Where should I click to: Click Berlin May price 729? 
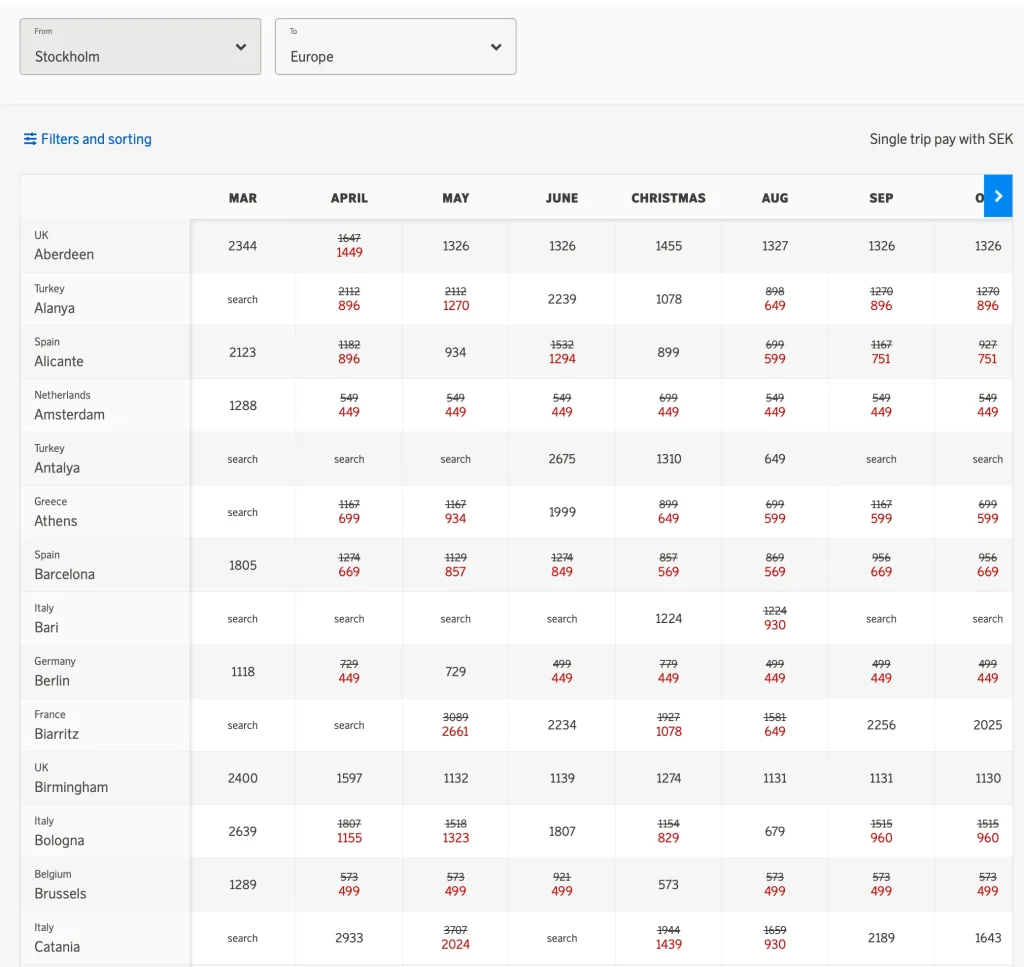coord(456,672)
